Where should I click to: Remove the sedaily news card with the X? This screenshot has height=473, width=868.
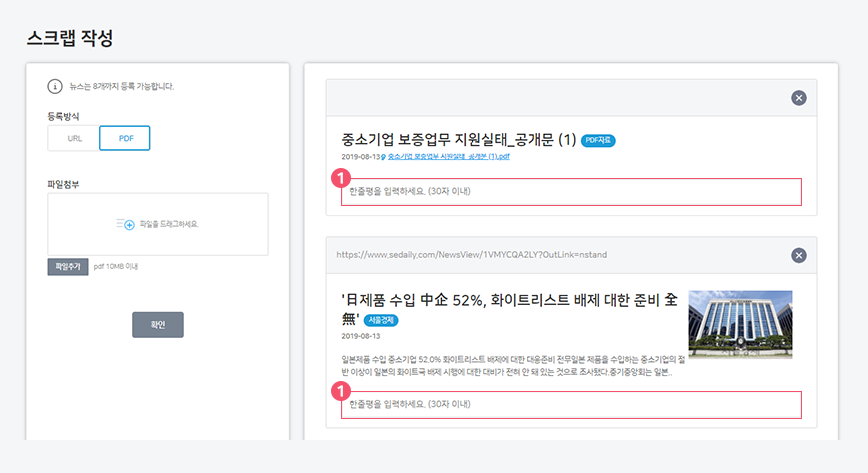[798, 255]
